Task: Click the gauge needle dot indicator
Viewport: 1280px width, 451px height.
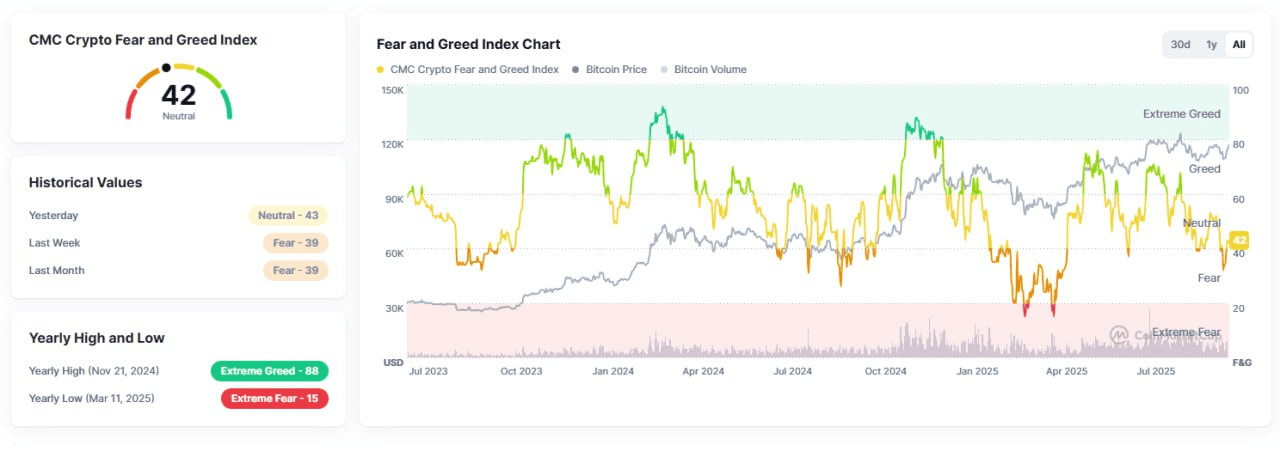Action: tap(166, 69)
